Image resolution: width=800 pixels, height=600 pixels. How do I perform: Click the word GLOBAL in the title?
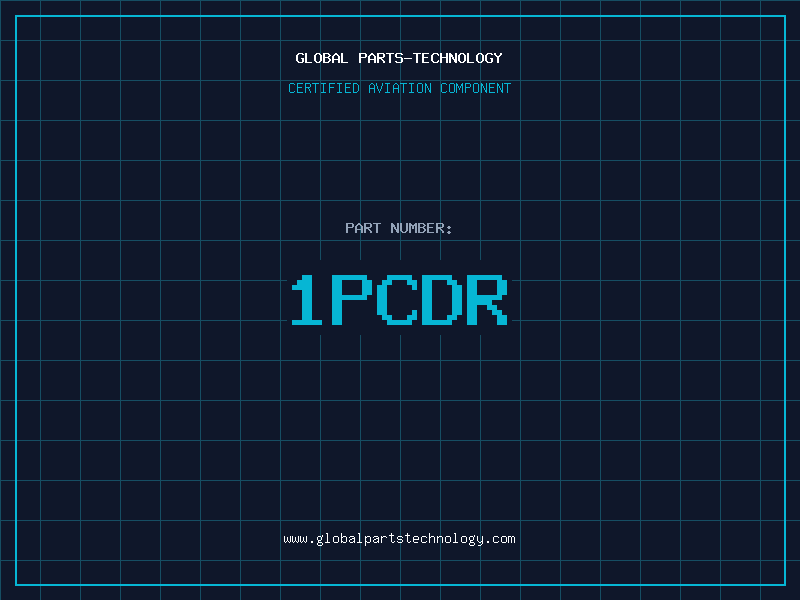coord(321,58)
